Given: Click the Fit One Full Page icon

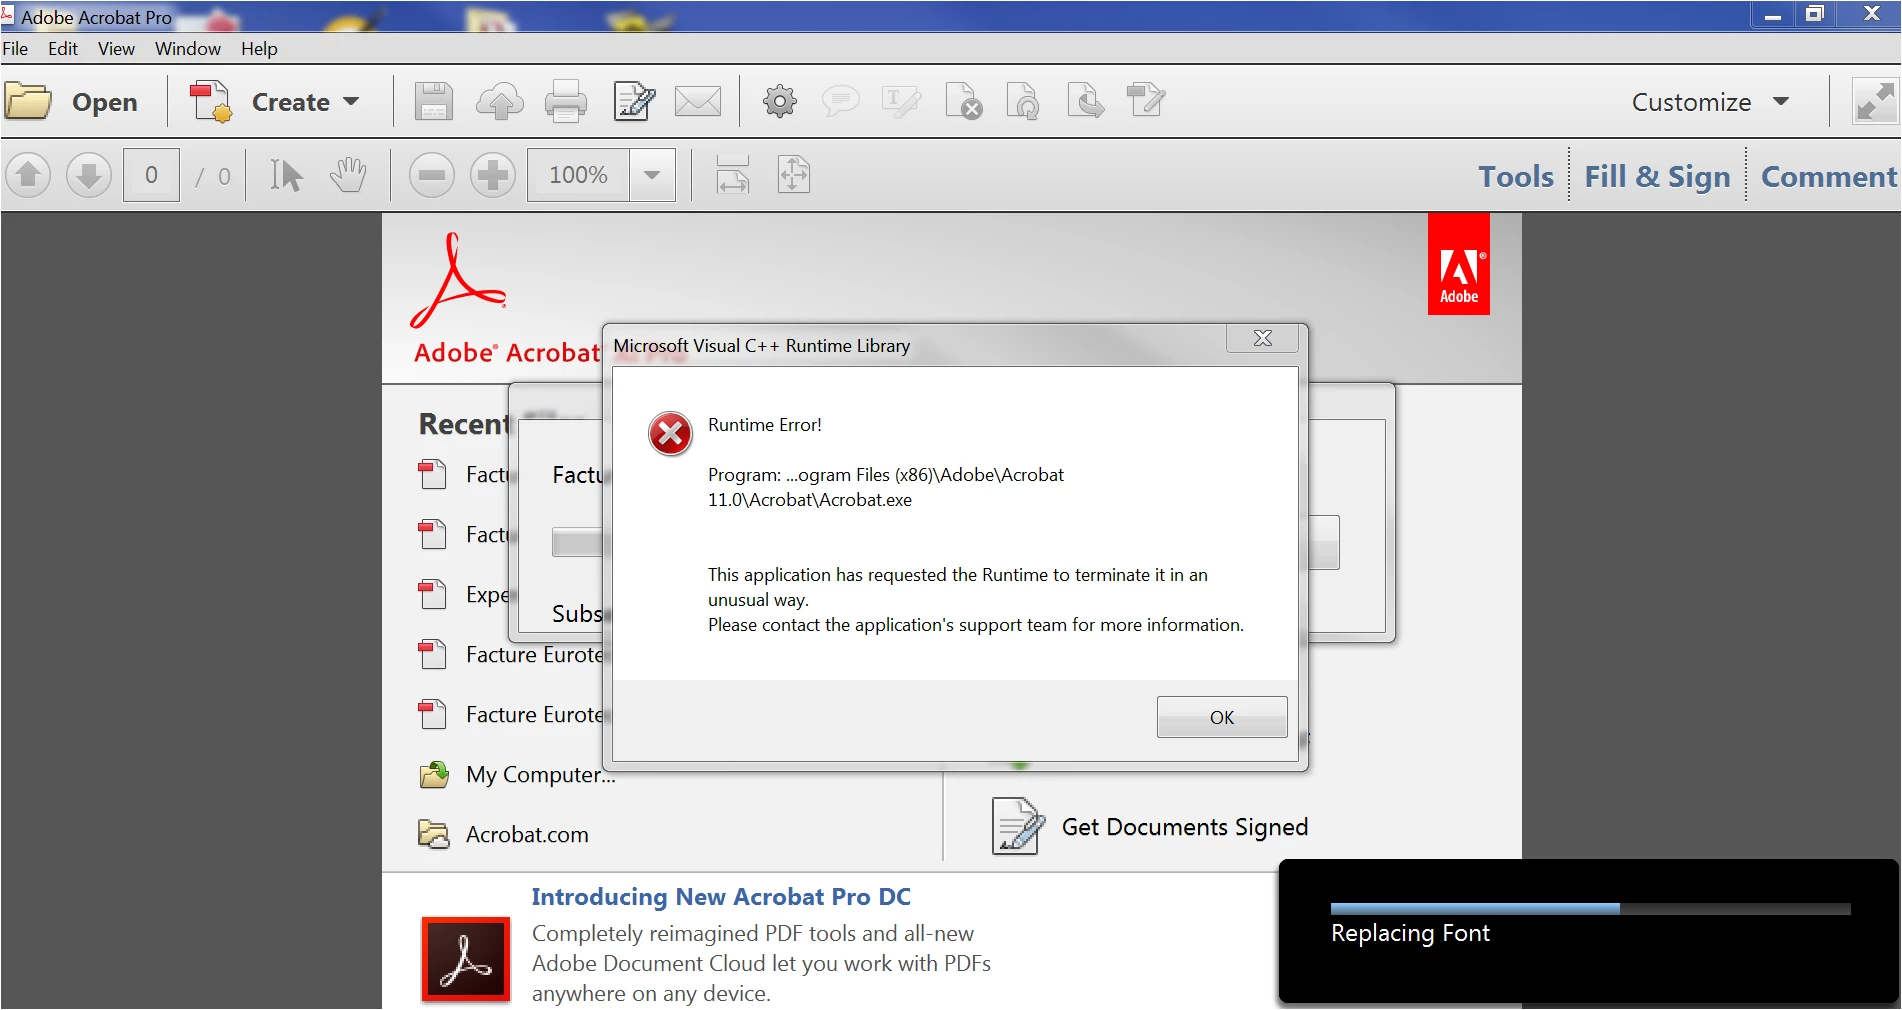Looking at the screenshot, I should (794, 176).
